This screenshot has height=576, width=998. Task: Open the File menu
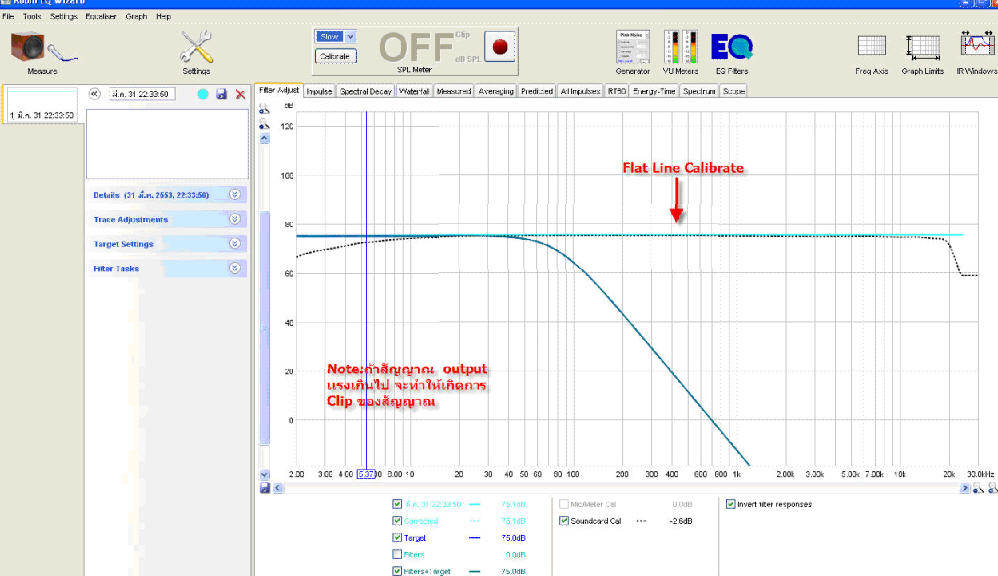pos(8,17)
